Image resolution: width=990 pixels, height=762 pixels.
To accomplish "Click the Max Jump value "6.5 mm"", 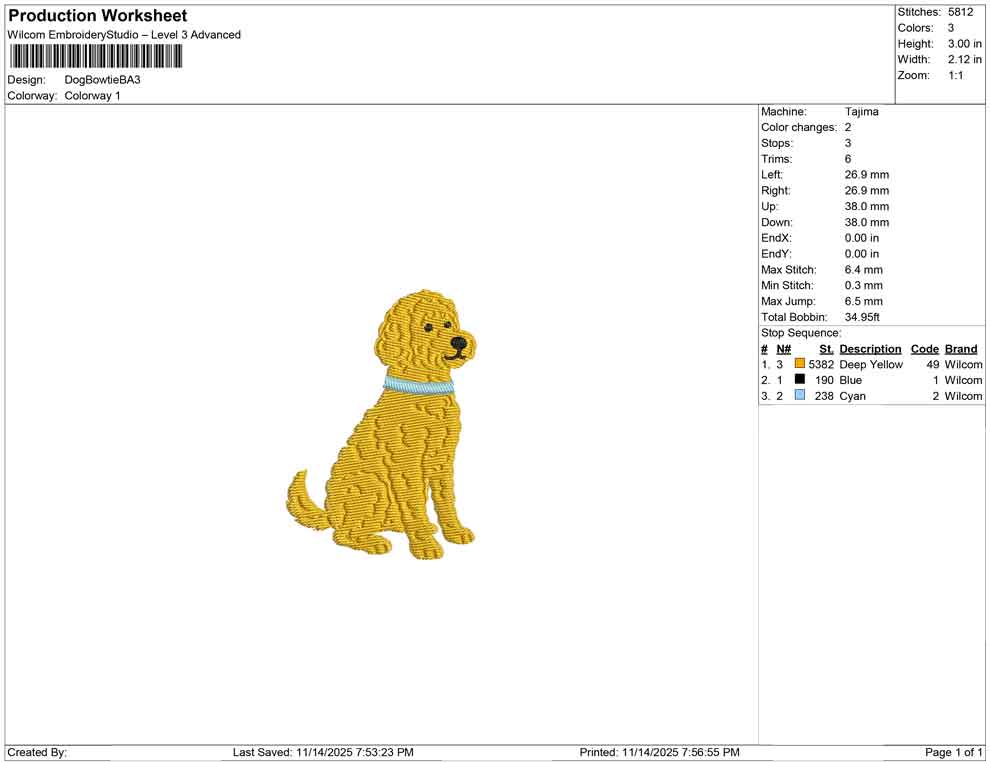I will 863,301.
